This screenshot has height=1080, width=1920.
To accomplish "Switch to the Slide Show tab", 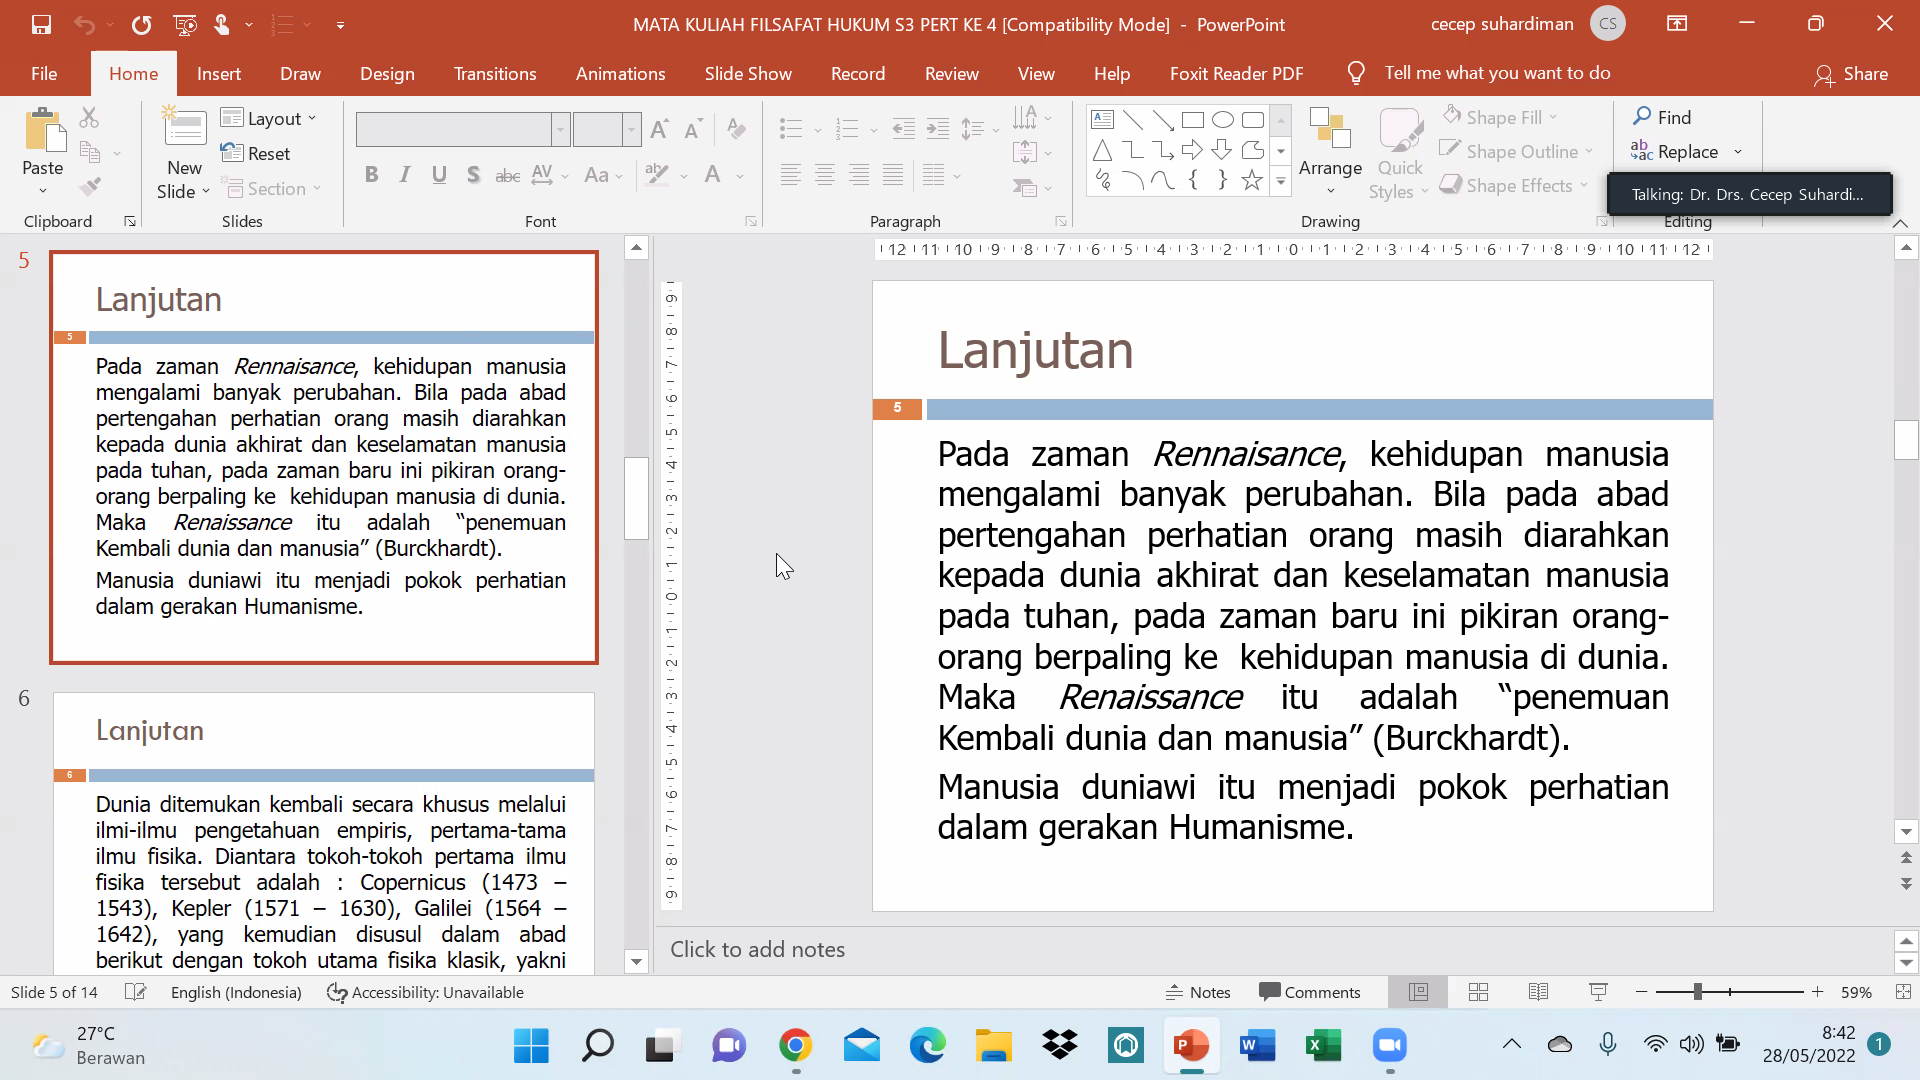I will pyautogui.click(x=747, y=74).
